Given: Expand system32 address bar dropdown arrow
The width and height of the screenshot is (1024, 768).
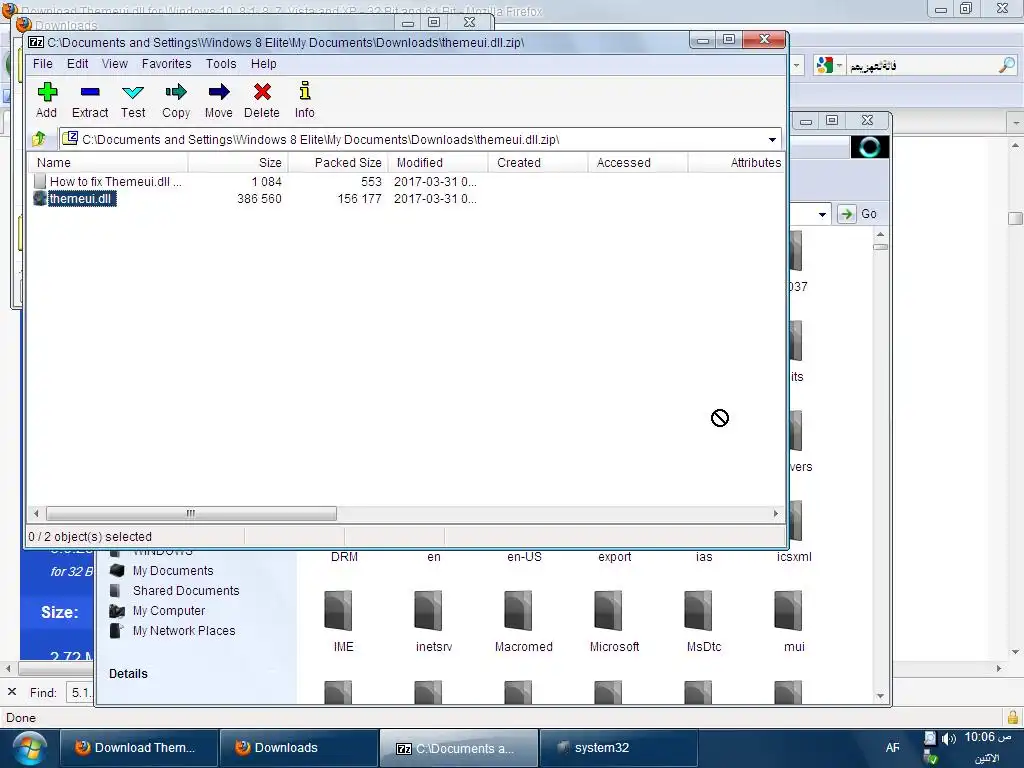Looking at the screenshot, I should [x=822, y=214].
